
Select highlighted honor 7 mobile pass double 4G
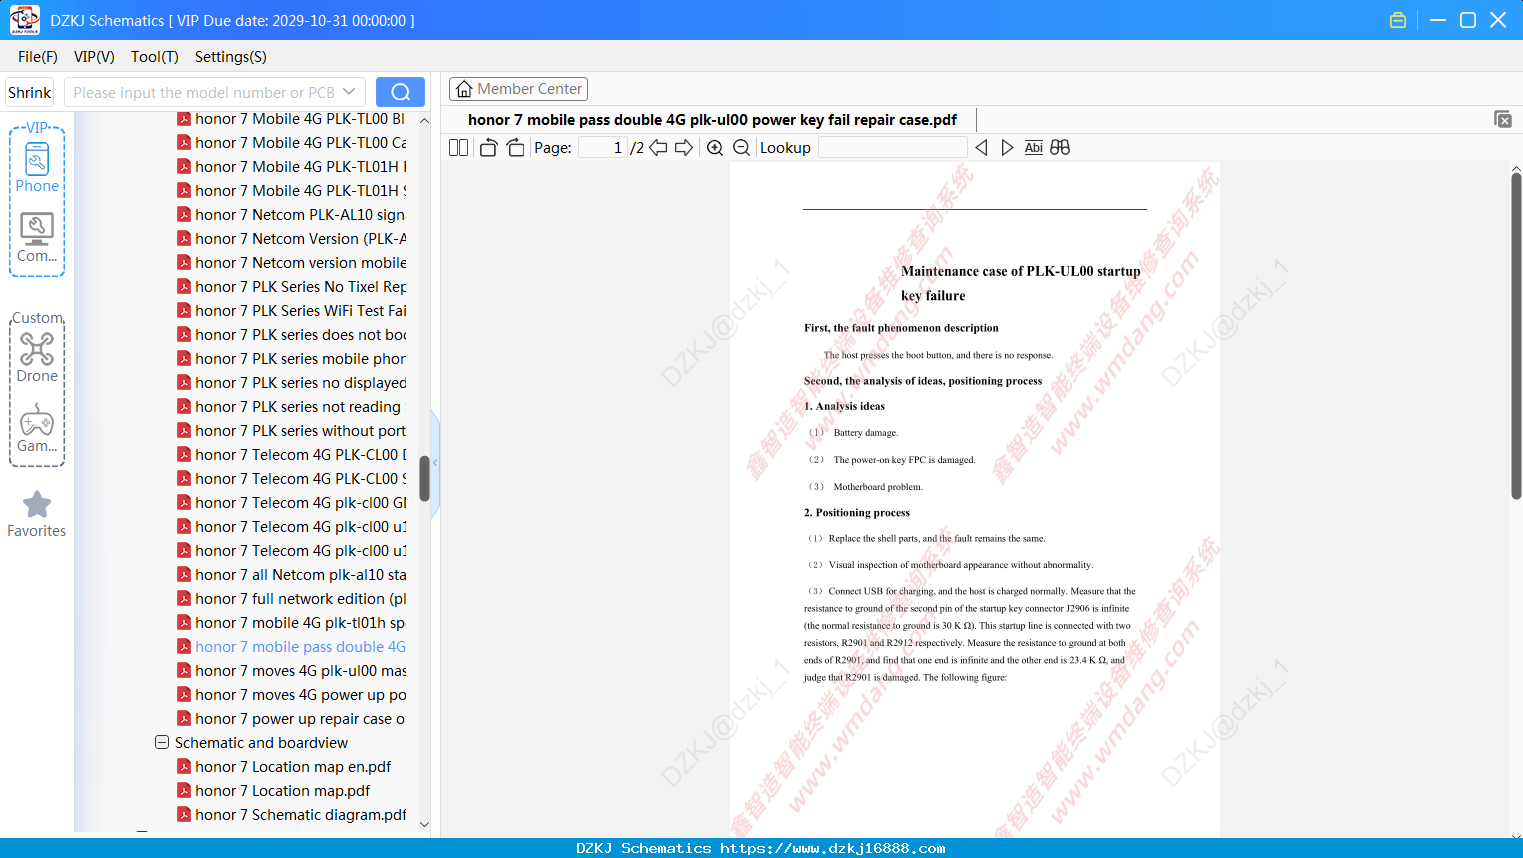300,647
